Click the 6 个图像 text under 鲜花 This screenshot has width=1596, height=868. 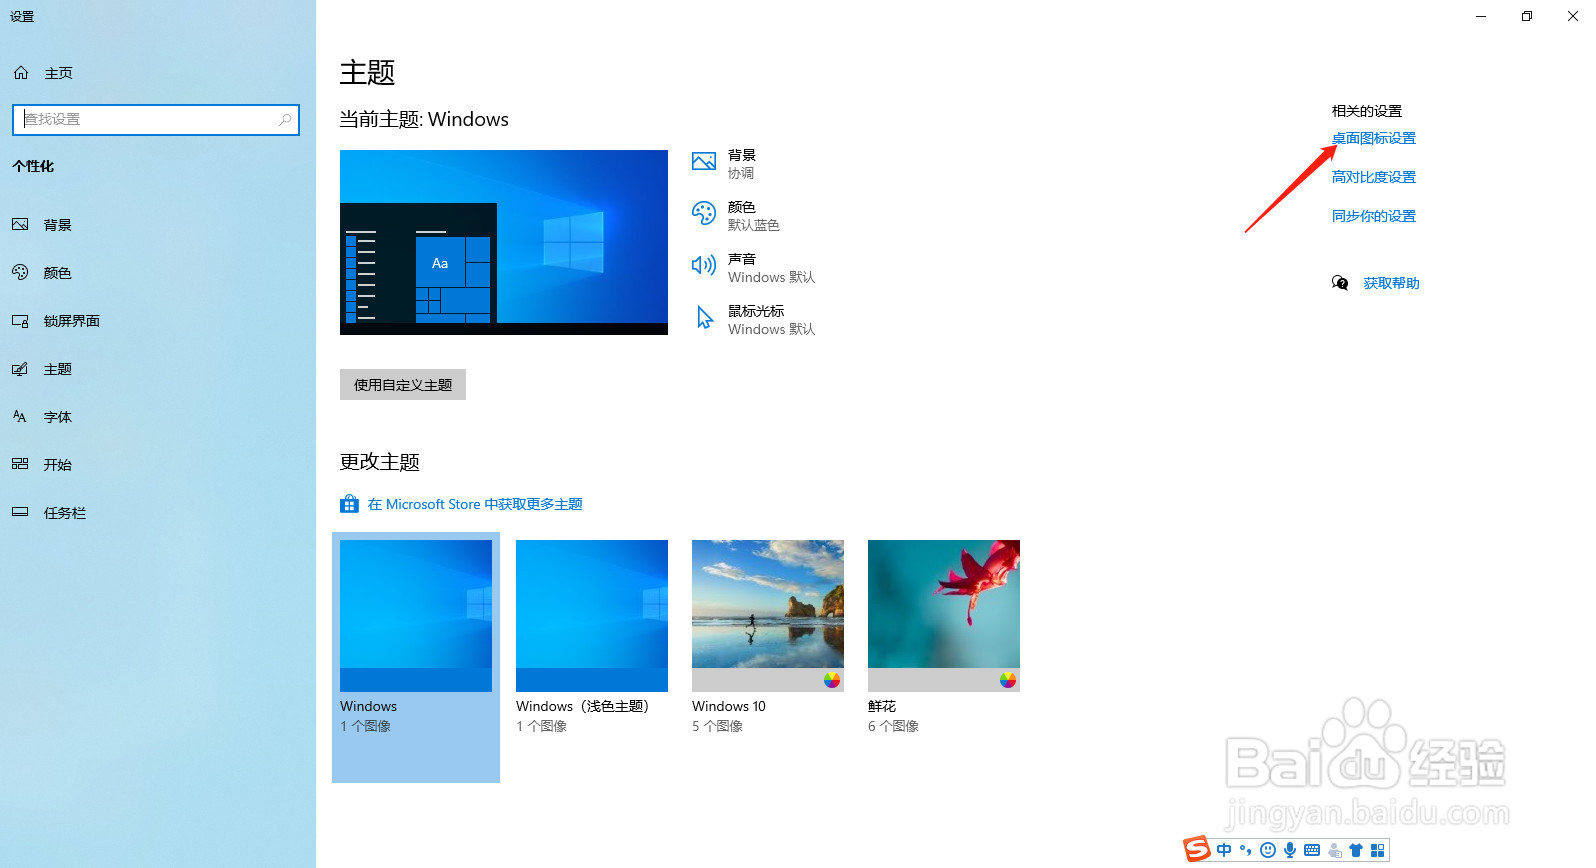(894, 726)
